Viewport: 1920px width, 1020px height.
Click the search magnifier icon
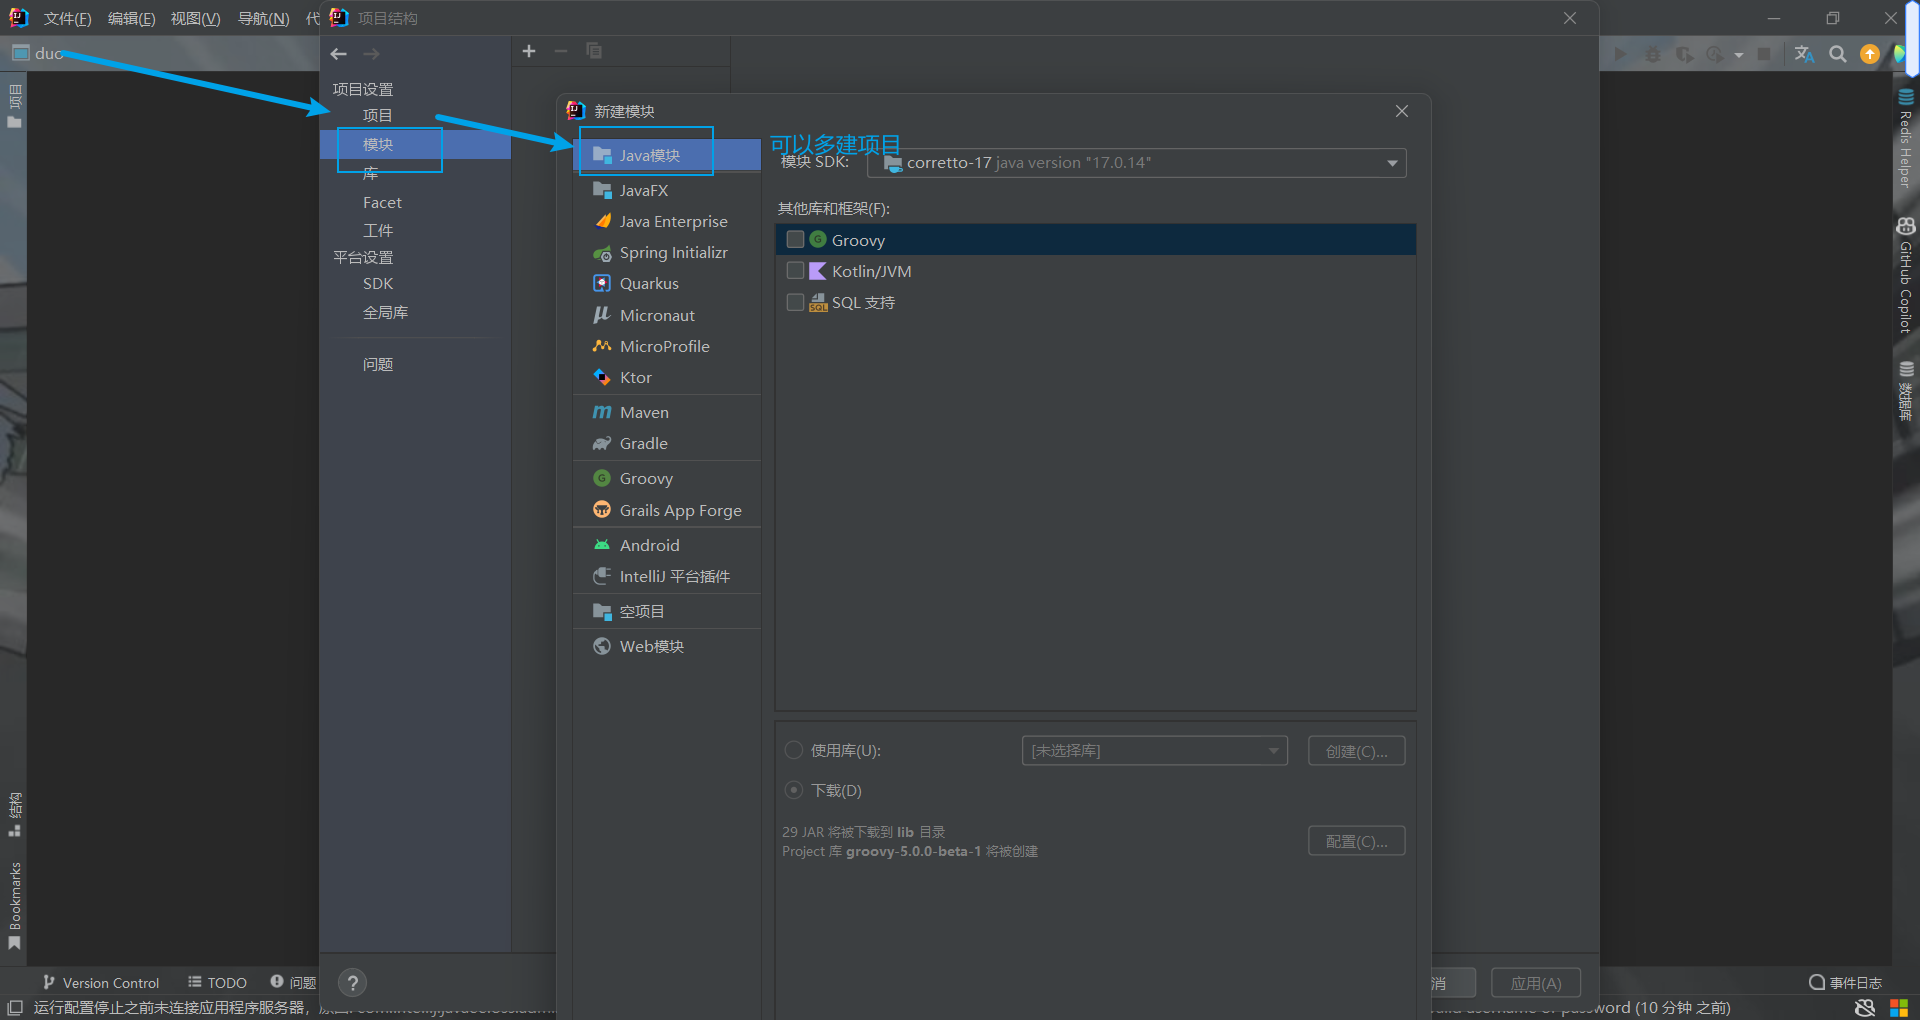click(x=1838, y=54)
